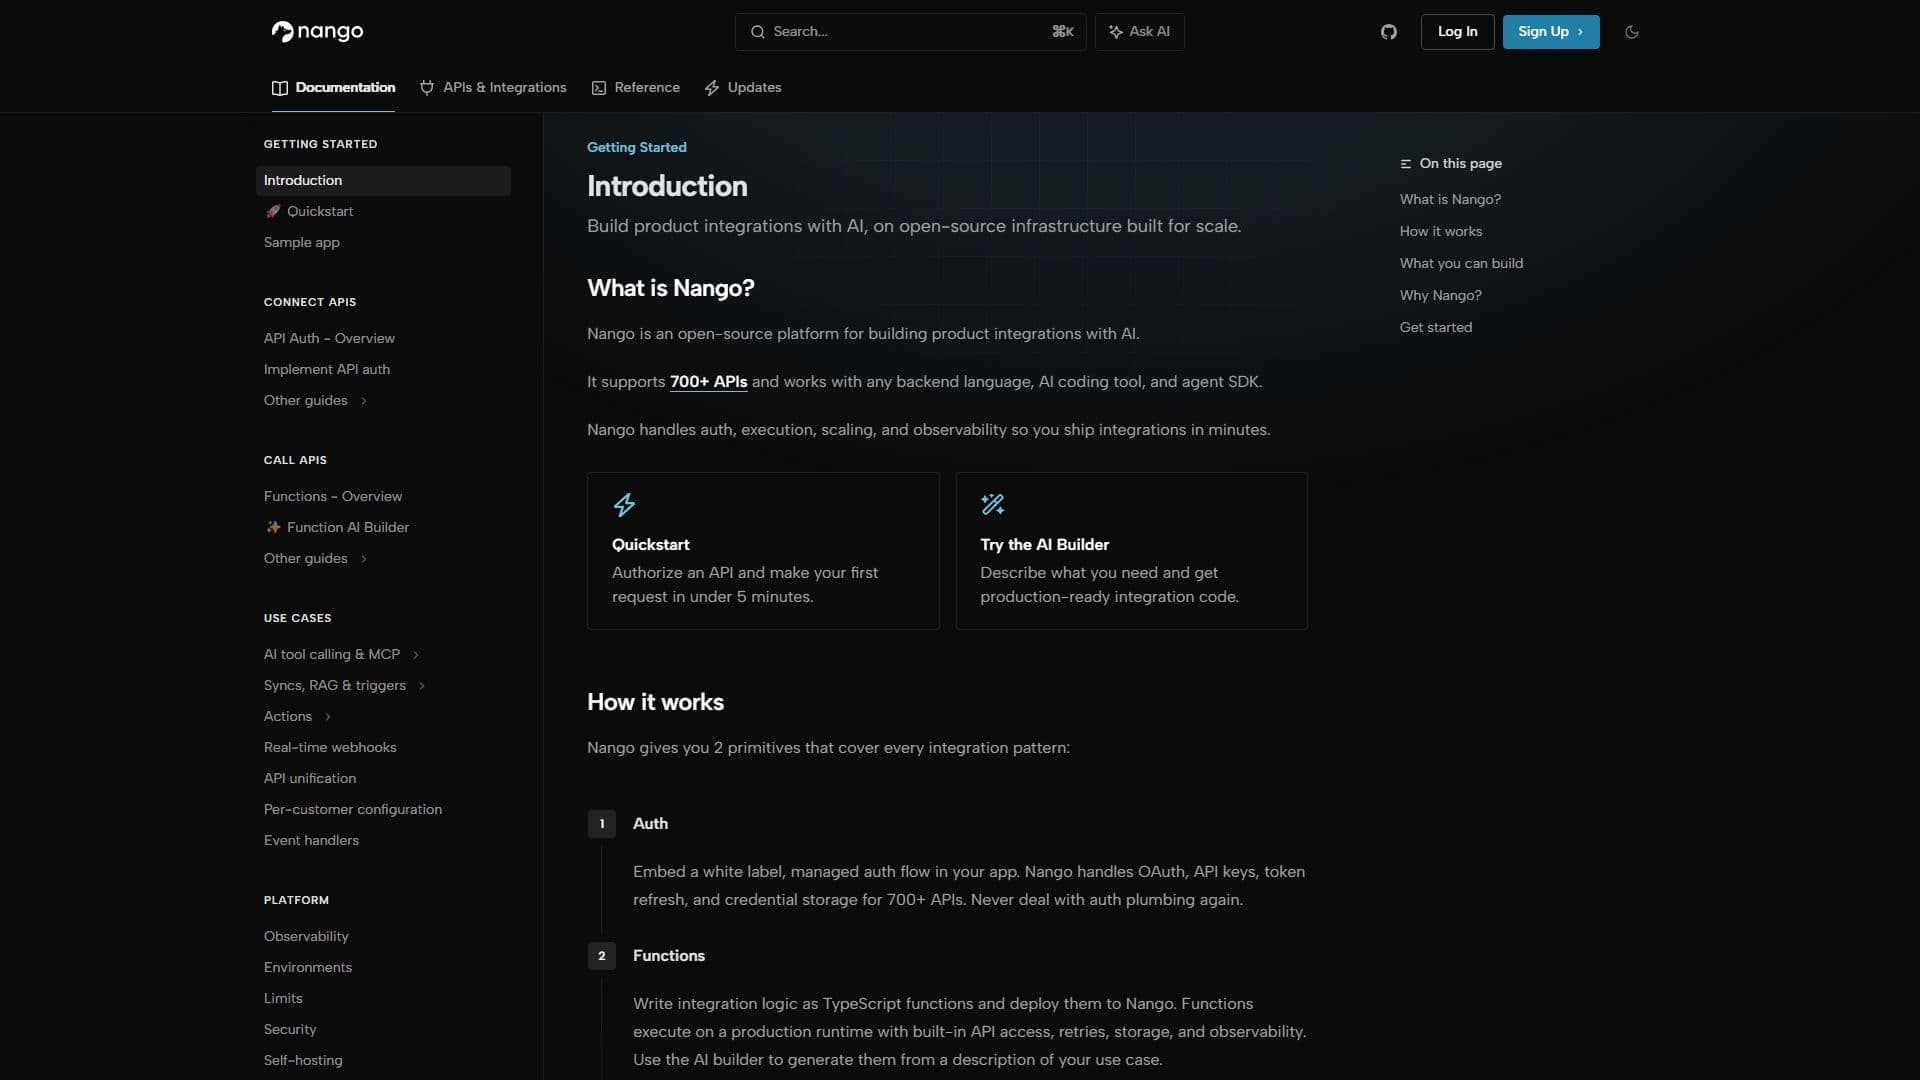The width and height of the screenshot is (1920, 1080).
Task: Open Functions - Overview page
Action: point(333,496)
